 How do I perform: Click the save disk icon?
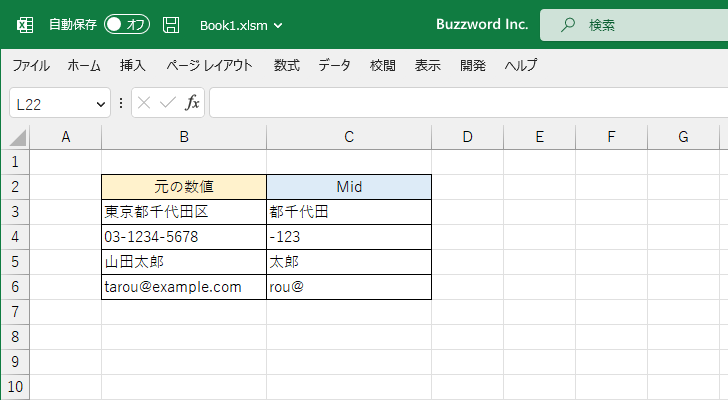(171, 24)
